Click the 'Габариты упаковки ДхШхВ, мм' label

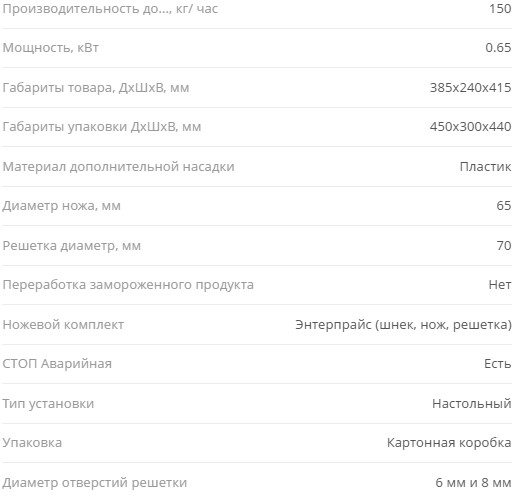pos(102,127)
